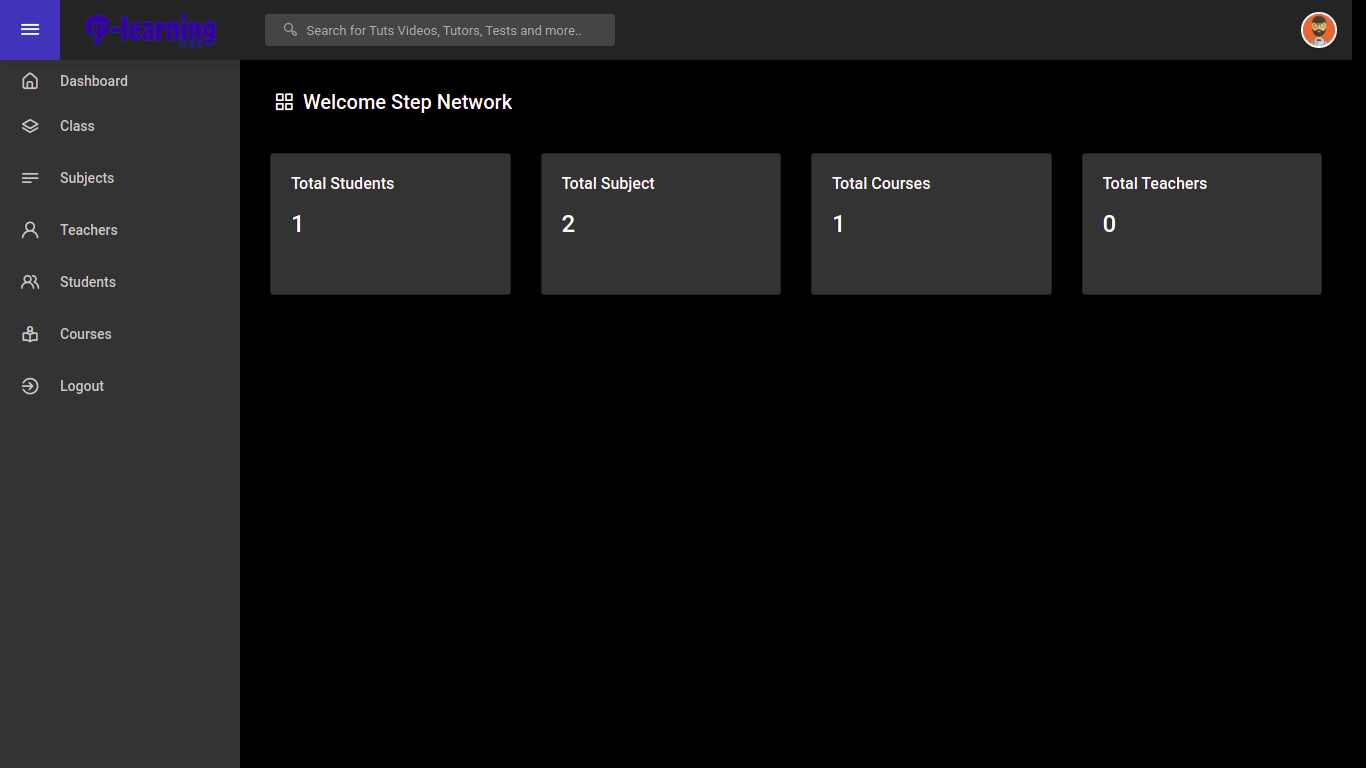Click the Teachers person icon

click(x=30, y=230)
